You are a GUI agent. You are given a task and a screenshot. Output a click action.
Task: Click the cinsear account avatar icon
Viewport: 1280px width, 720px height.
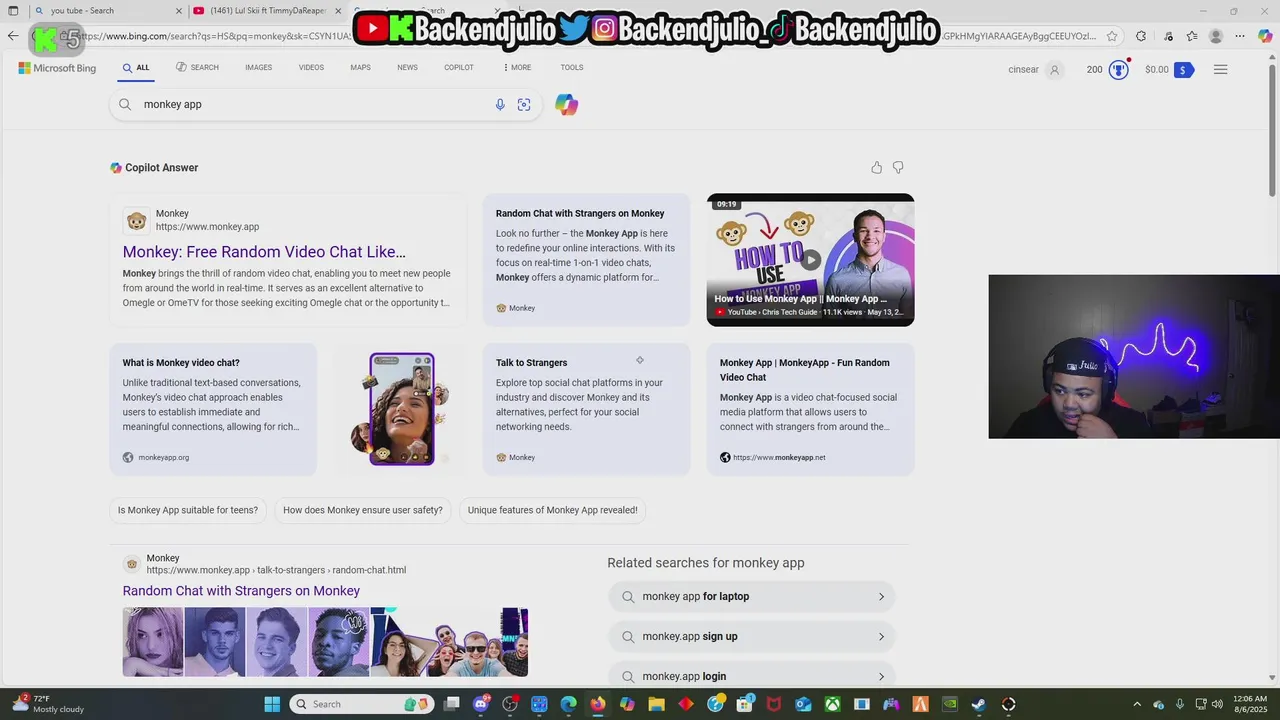tap(1054, 70)
